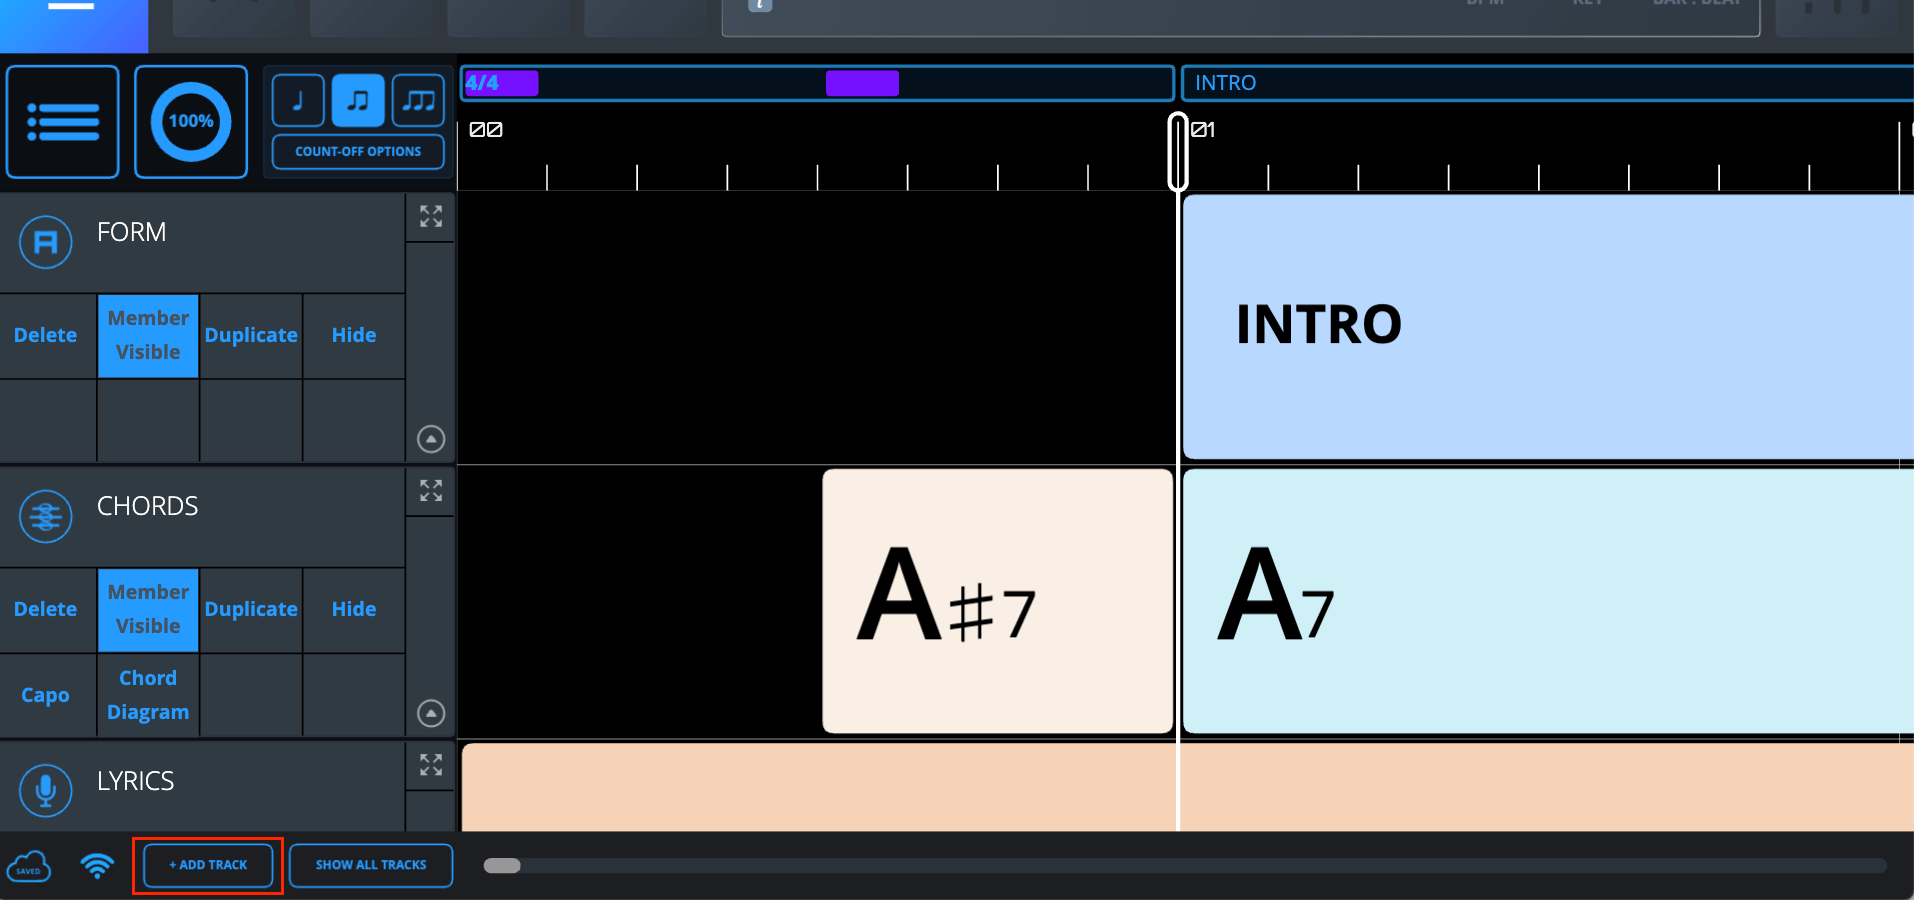This screenshot has height=900, width=1914.
Task: Click the + ADD TRACK button
Action: [208, 865]
